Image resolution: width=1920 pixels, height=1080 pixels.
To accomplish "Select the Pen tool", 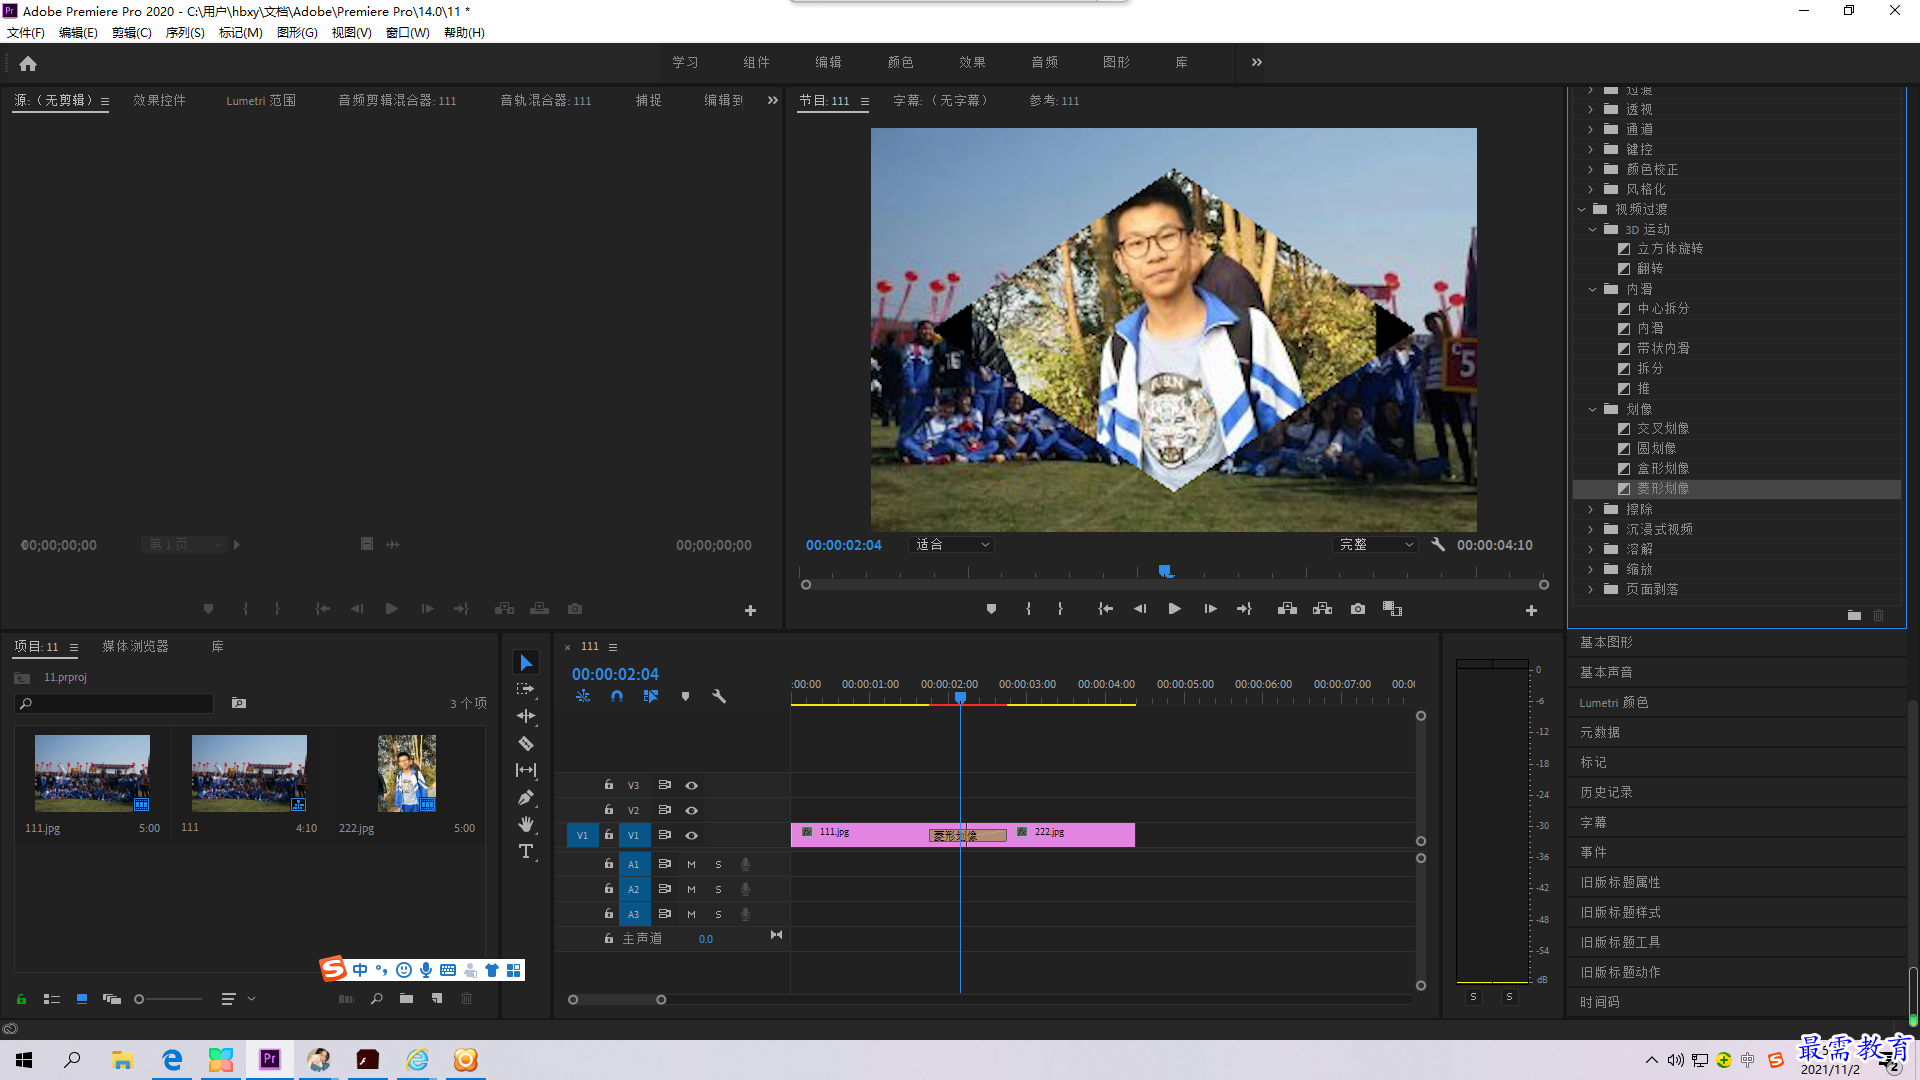I will (526, 797).
